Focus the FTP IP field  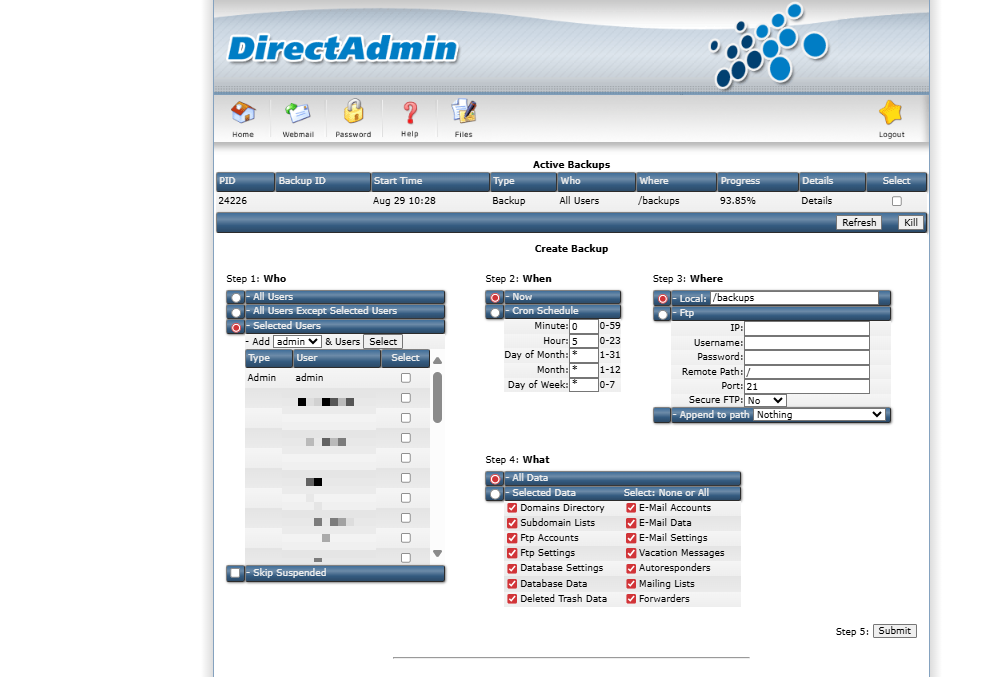click(806, 328)
